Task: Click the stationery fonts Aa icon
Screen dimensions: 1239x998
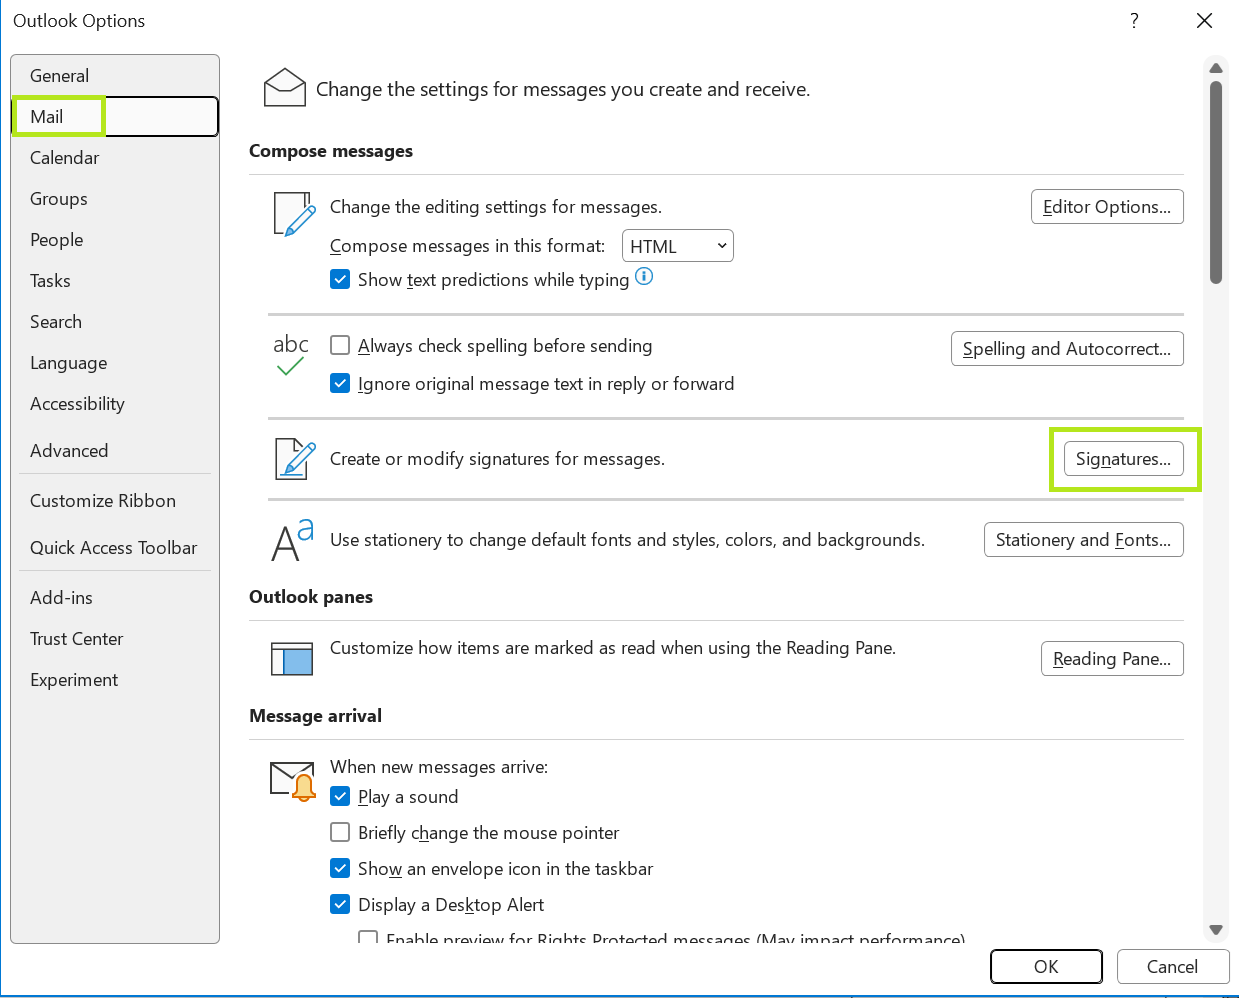Action: [293, 540]
